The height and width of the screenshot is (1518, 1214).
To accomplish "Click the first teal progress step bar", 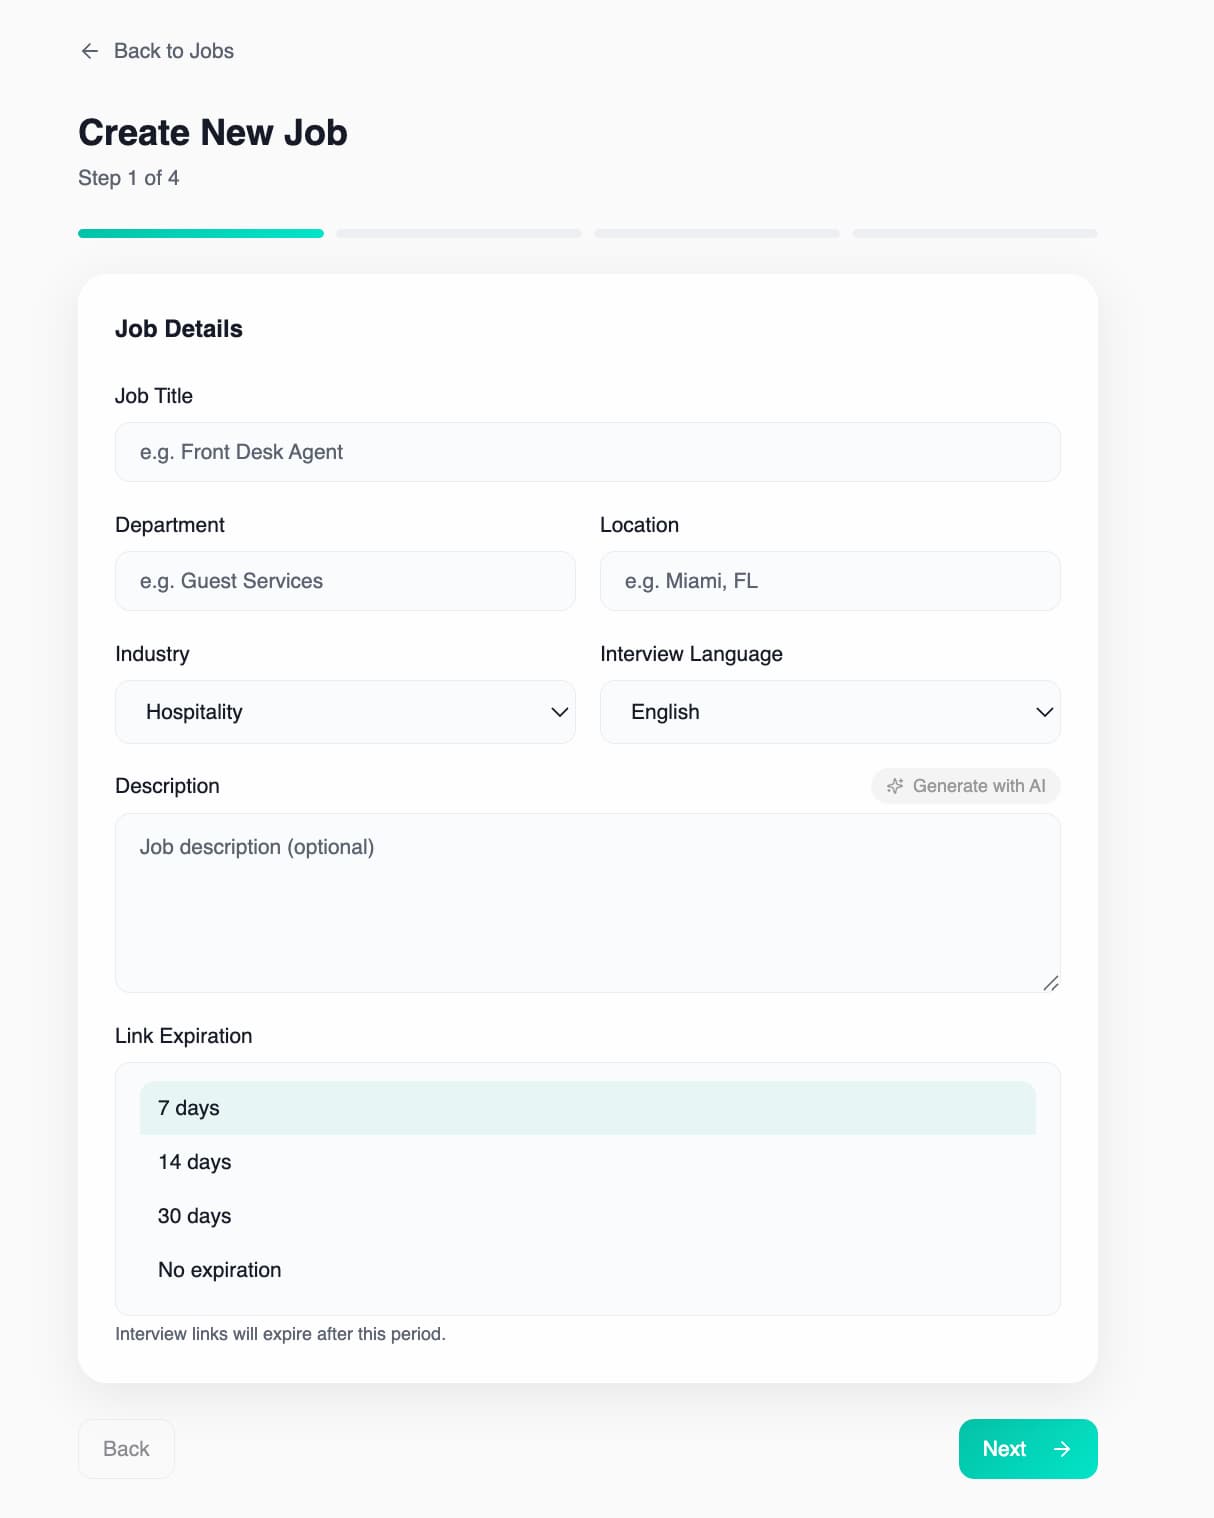I will click(201, 234).
